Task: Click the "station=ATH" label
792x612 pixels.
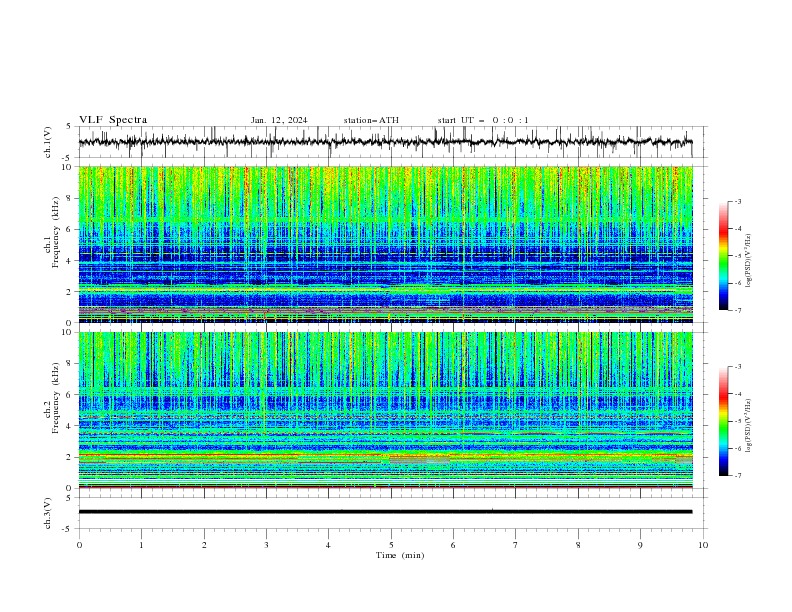Action: pyautogui.click(x=371, y=120)
